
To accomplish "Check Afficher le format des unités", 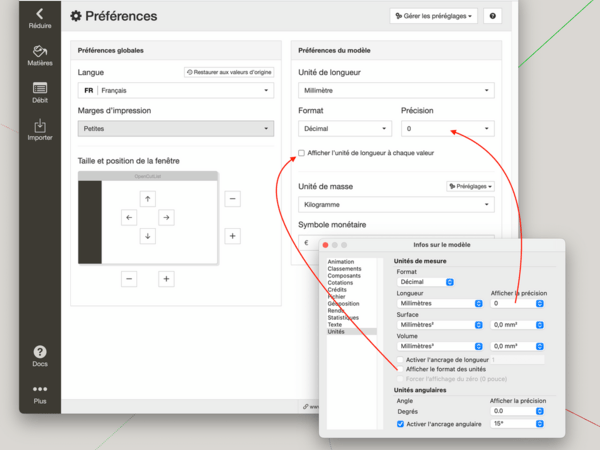I will [401, 368].
